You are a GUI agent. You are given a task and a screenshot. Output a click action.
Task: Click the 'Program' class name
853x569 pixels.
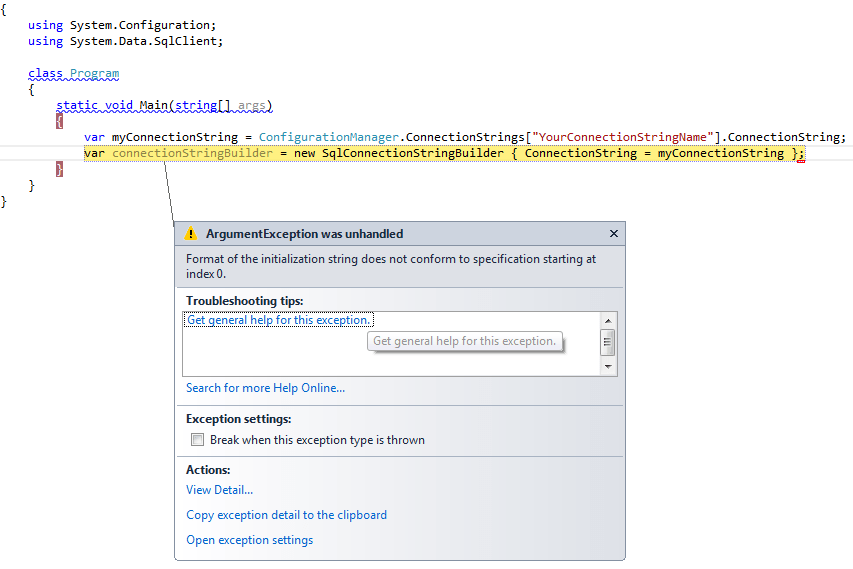click(94, 73)
